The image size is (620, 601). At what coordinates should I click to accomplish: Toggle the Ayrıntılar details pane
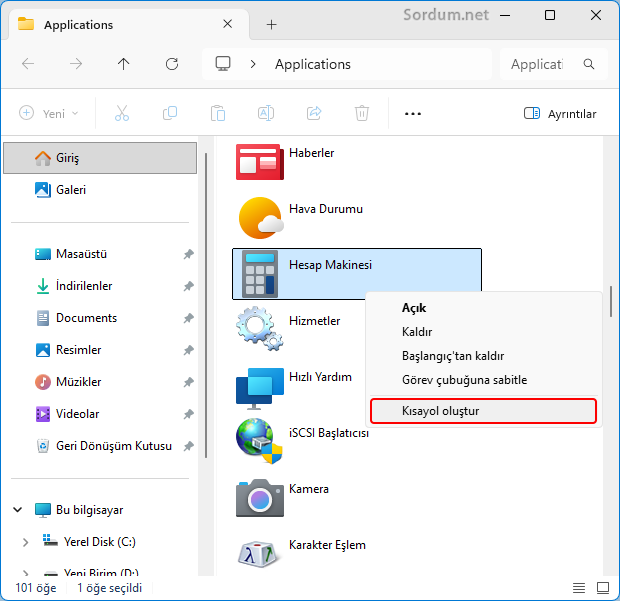(x=560, y=113)
